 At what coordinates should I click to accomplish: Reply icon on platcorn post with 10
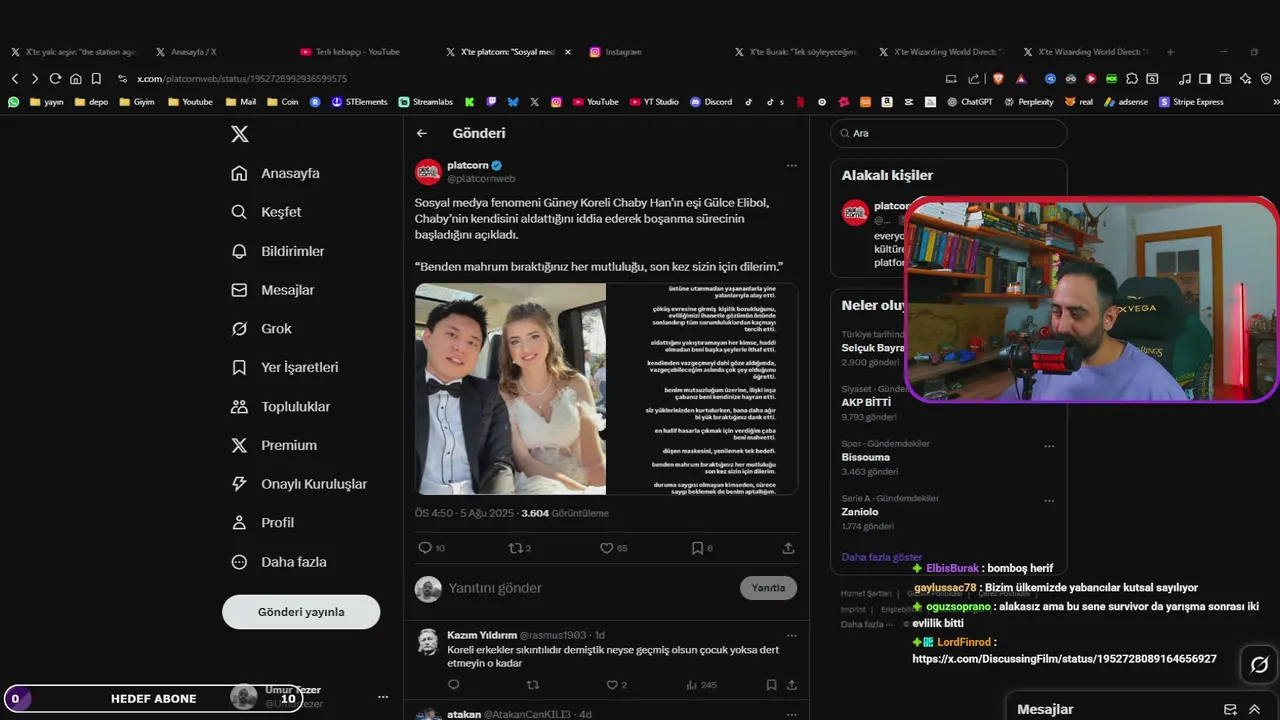pyautogui.click(x=425, y=548)
